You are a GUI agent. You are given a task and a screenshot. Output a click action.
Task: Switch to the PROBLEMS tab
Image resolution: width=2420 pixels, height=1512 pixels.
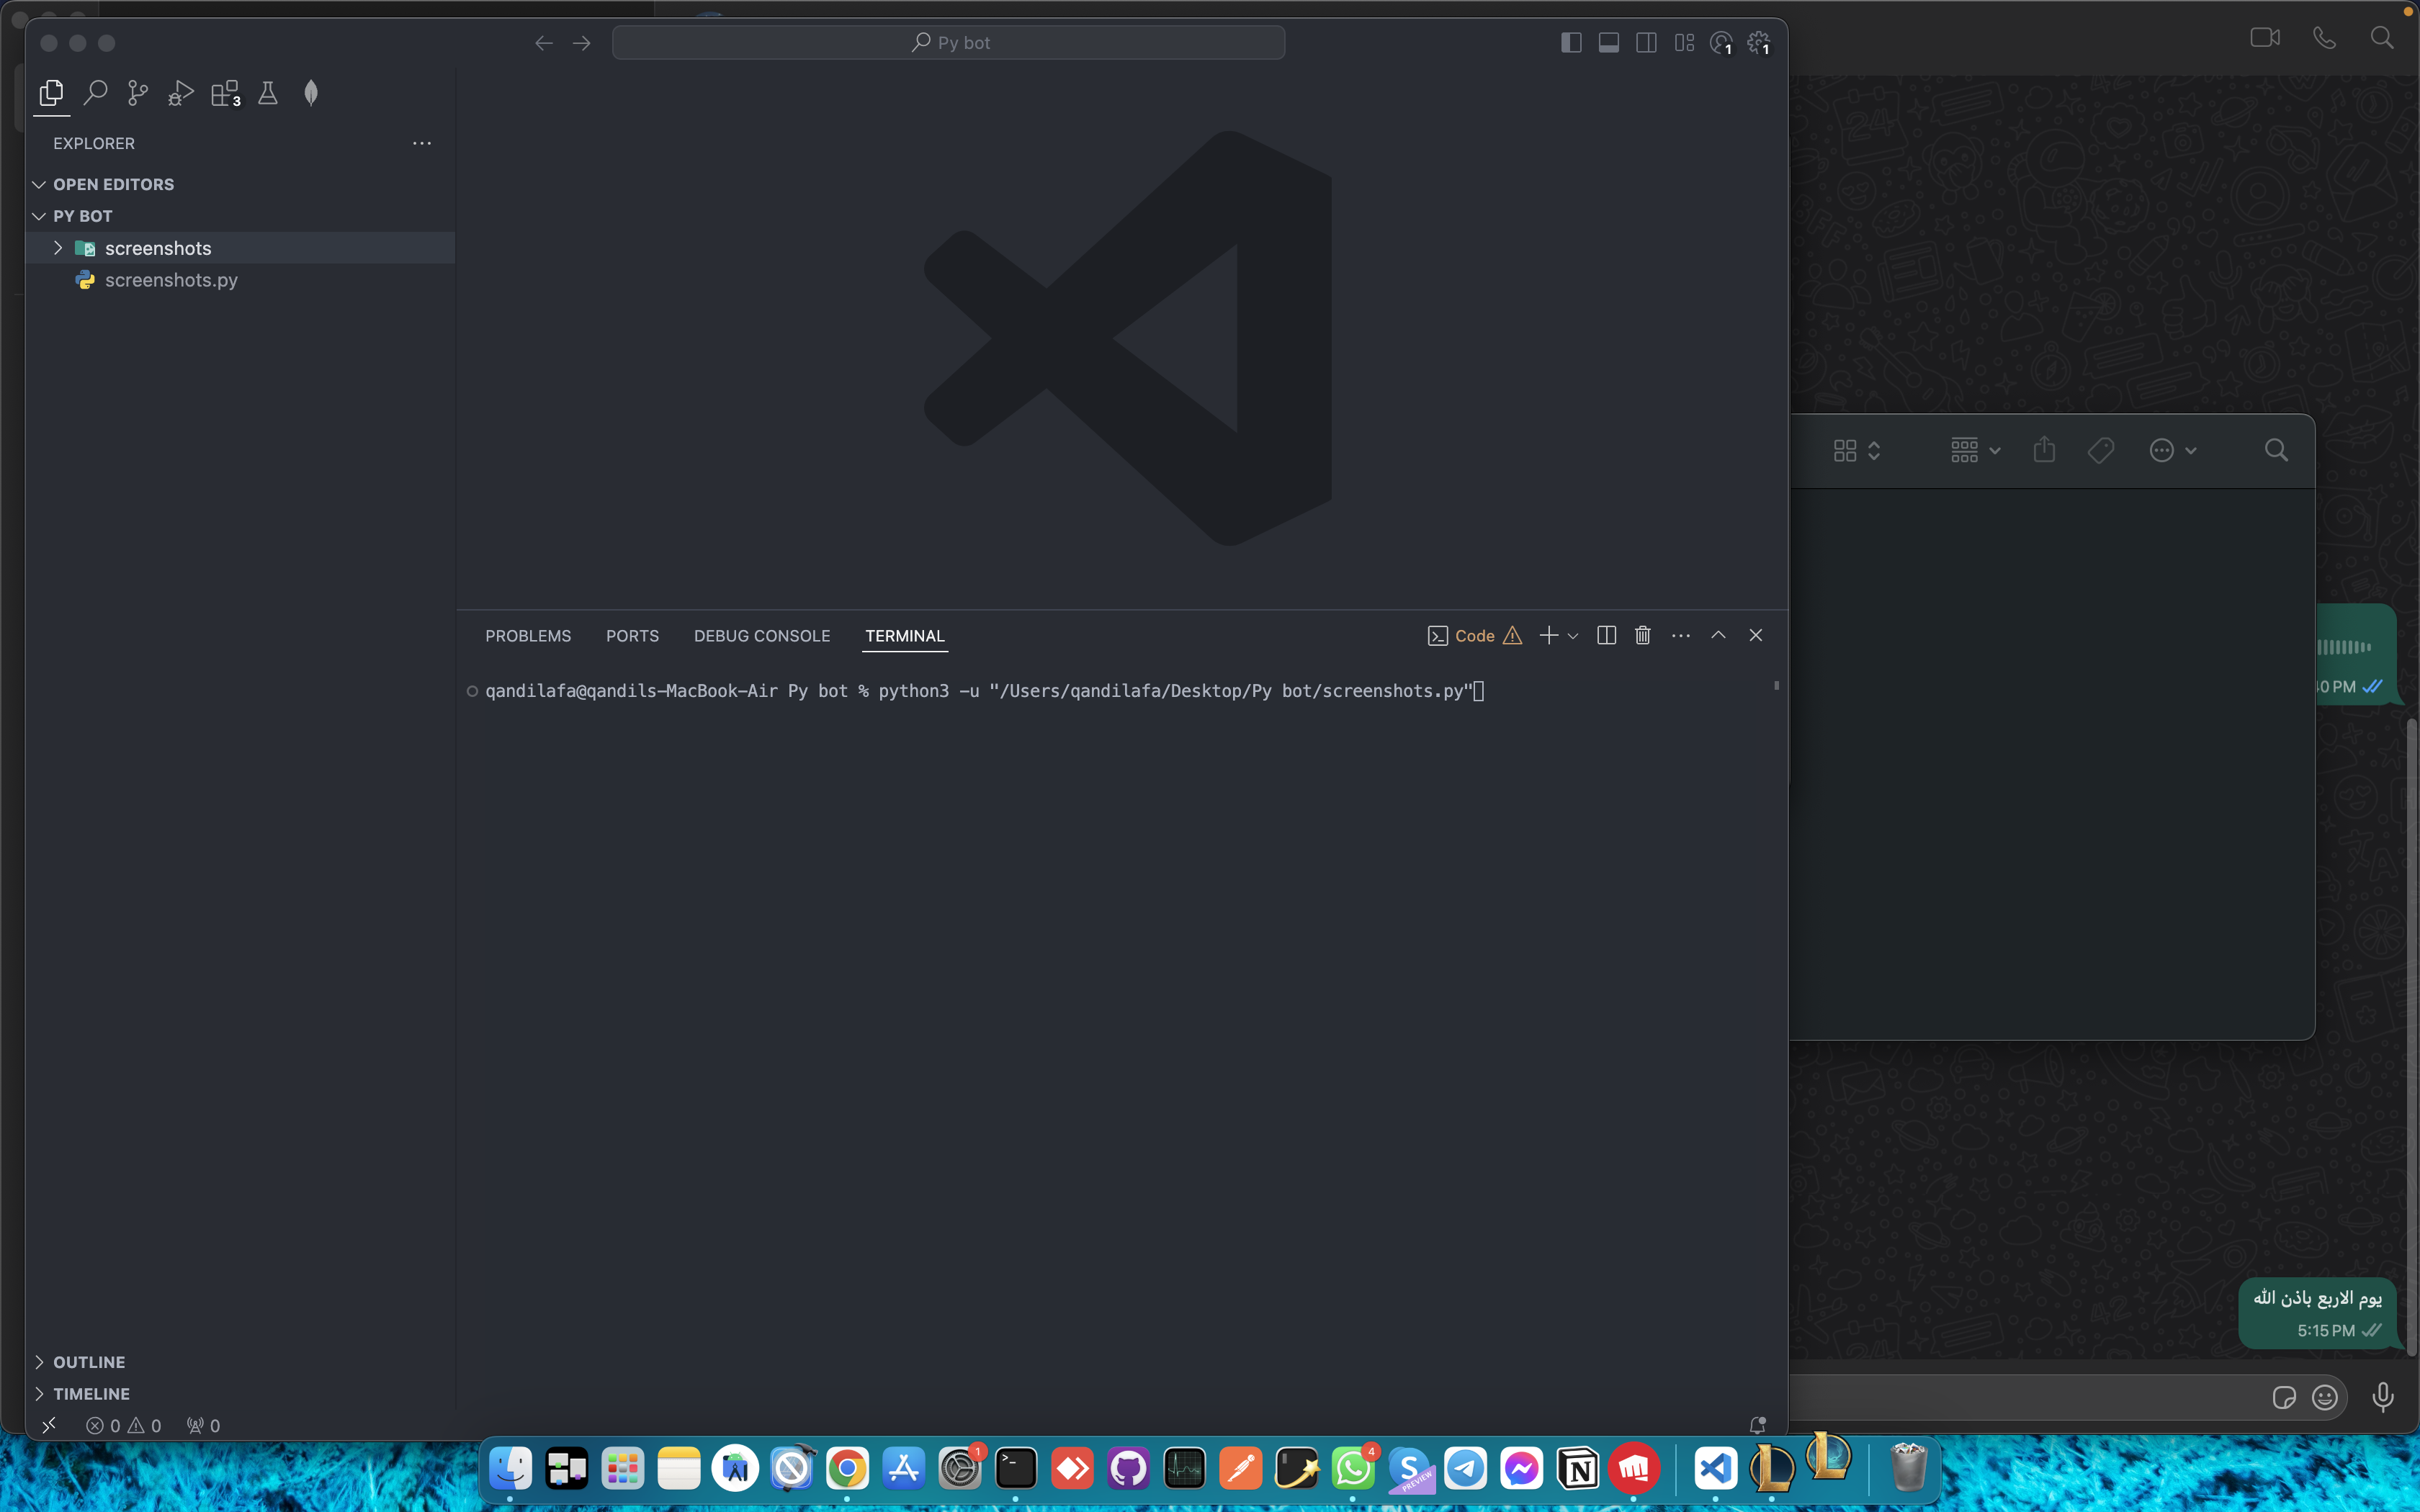click(x=528, y=636)
